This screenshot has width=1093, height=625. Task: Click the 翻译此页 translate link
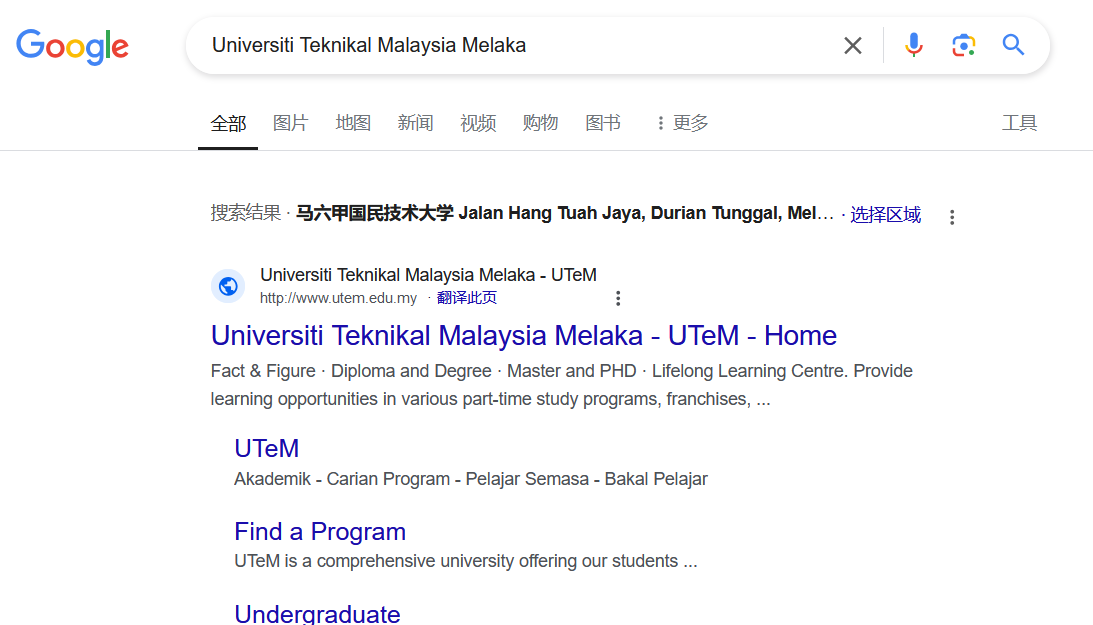(x=466, y=298)
